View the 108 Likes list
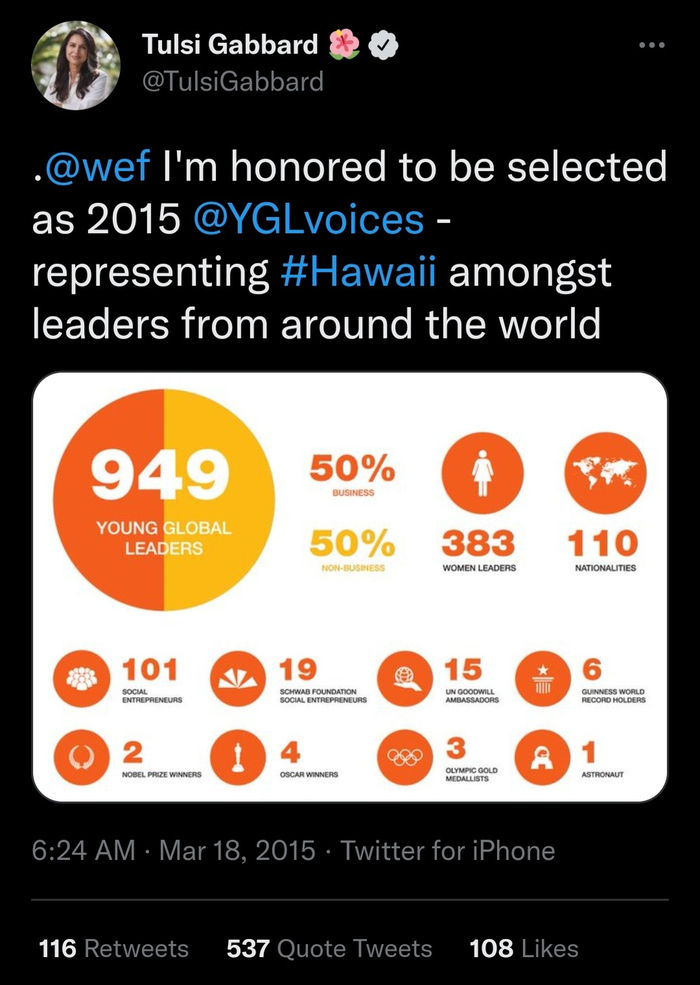This screenshot has width=700, height=985. 524,949
